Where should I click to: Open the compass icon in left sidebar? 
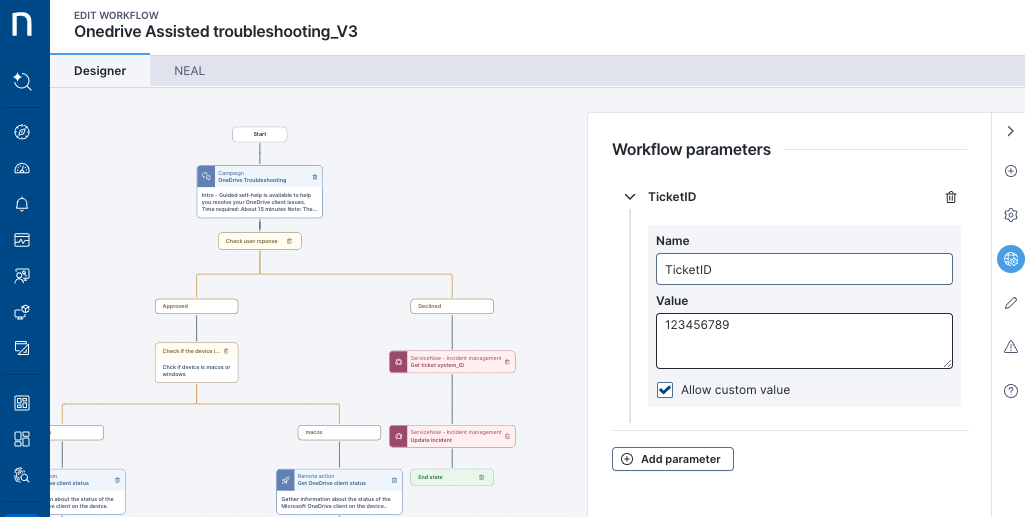pyautogui.click(x=23, y=132)
